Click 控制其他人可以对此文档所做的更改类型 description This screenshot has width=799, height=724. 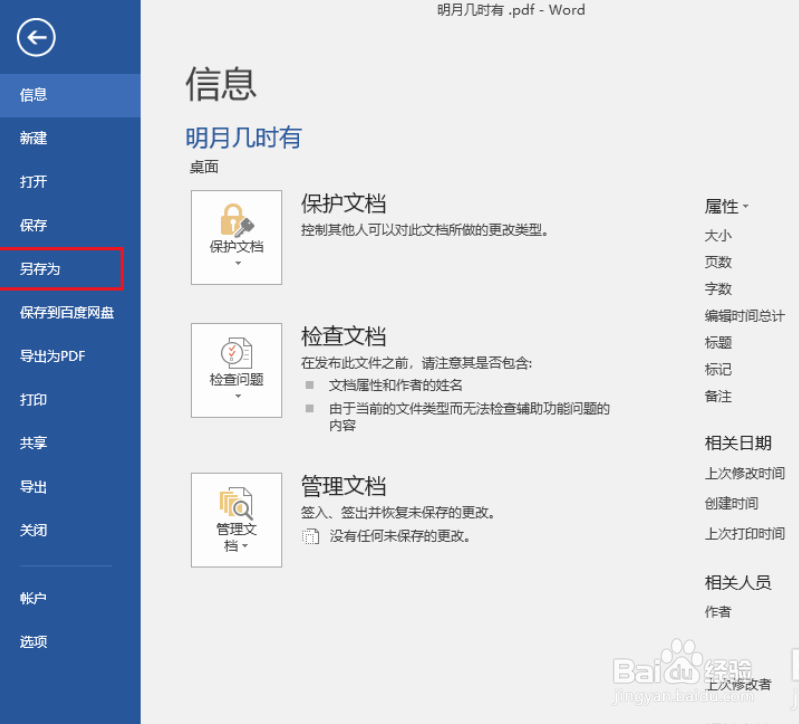424,230
